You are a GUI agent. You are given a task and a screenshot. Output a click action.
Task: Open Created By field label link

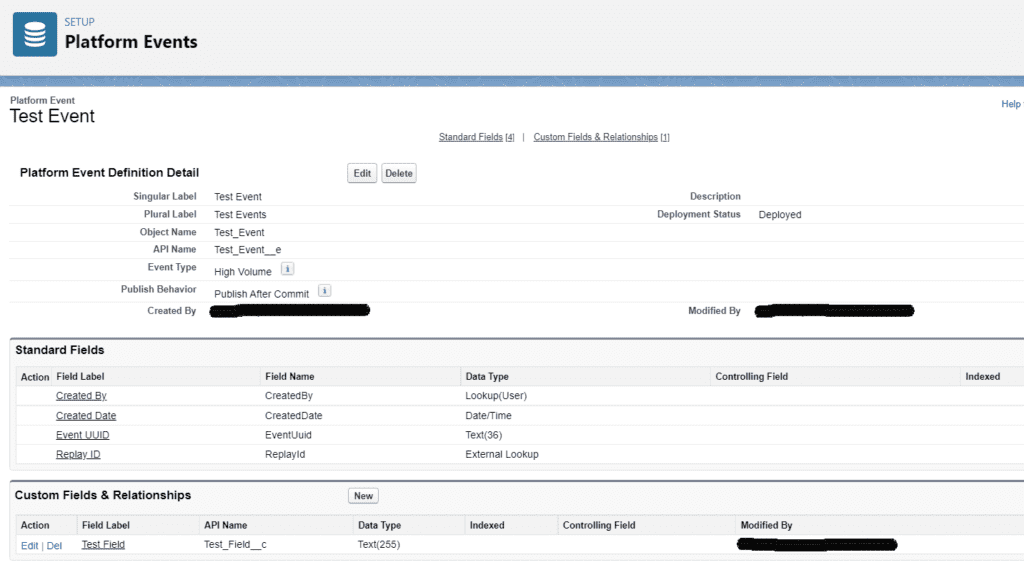81,396
